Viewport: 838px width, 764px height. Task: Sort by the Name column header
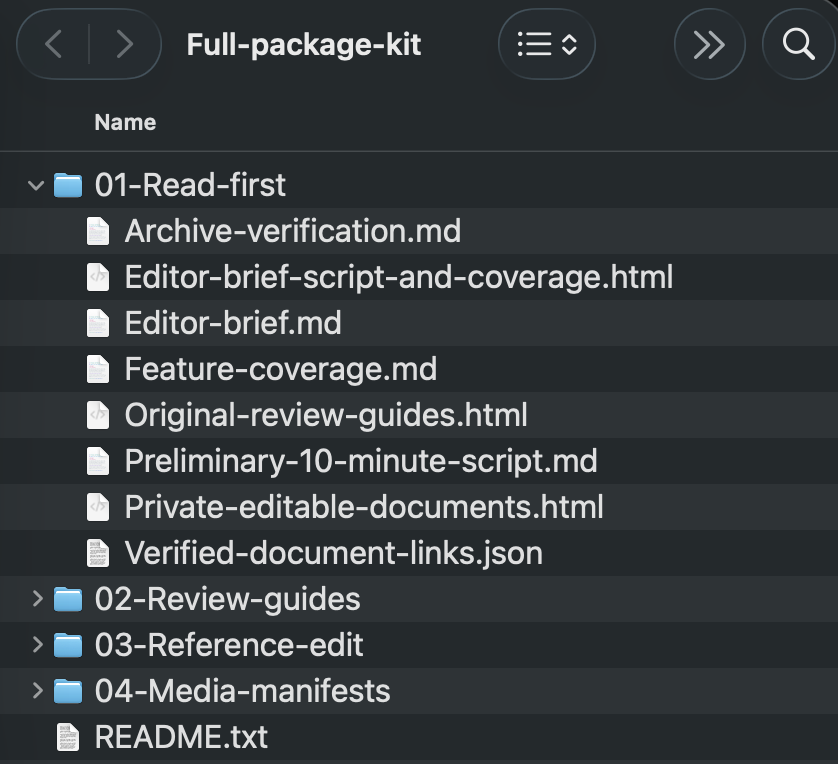click(125, 122)
